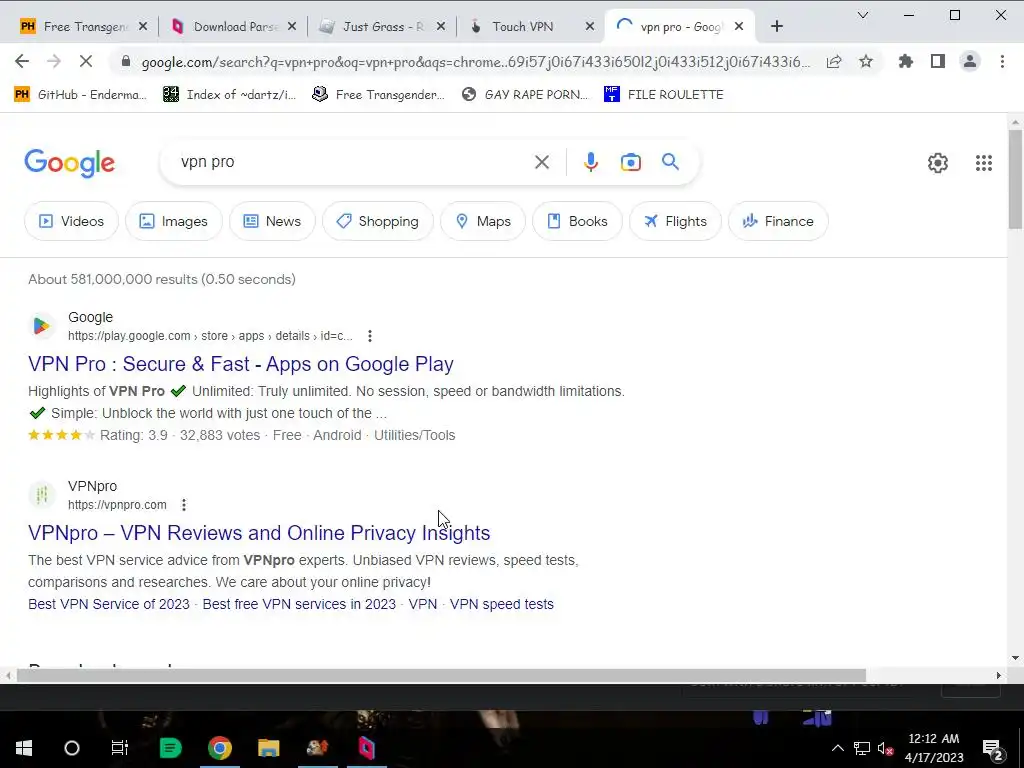This screenshot has height=768, width=1024.
Task: Filter results by Shopping
Action: tap(377, 221)
